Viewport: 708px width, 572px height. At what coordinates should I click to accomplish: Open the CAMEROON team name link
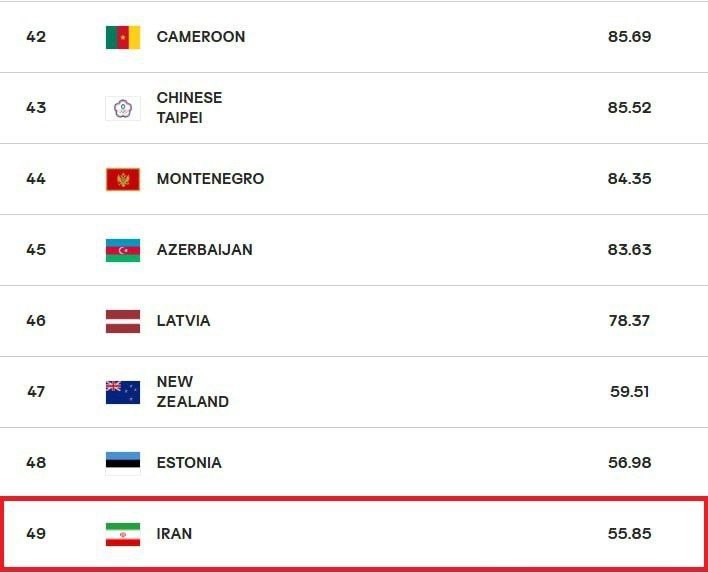(x=201, y=37)
